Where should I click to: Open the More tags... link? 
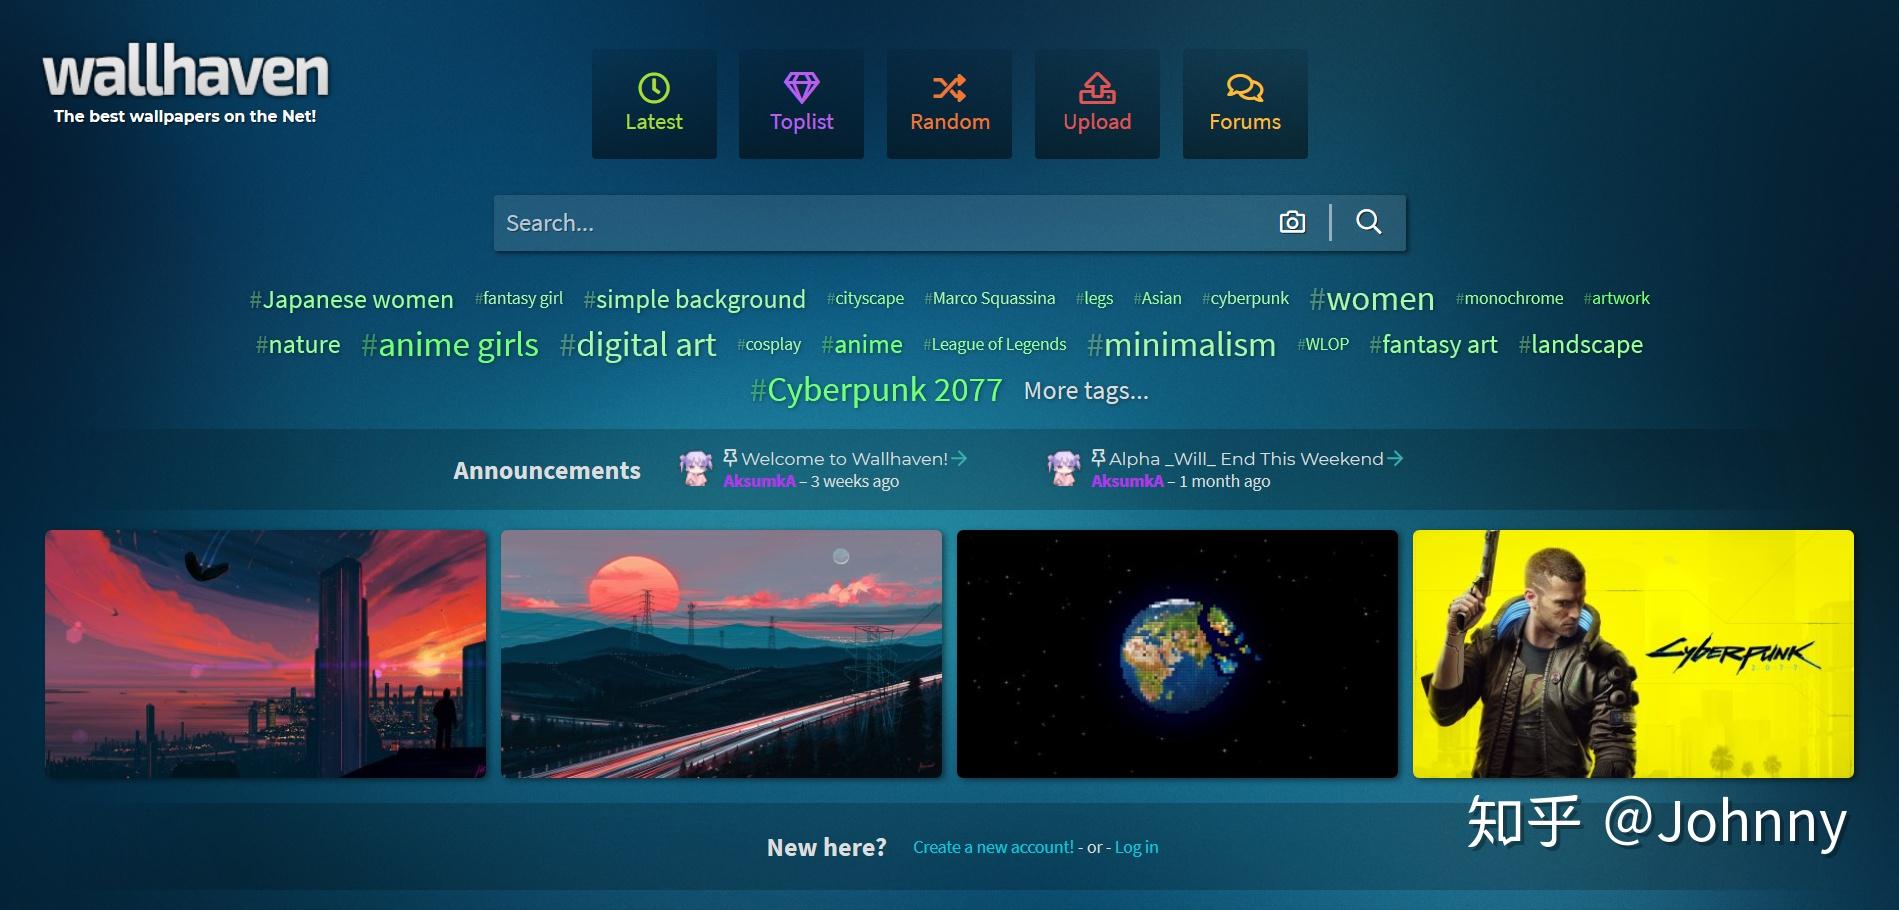click(1086, 391)
